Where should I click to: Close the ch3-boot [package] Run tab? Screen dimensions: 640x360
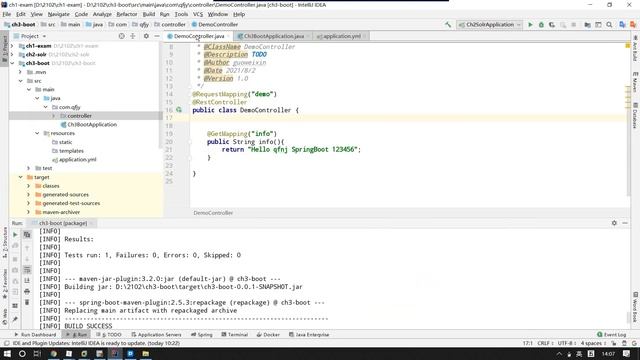92,223
